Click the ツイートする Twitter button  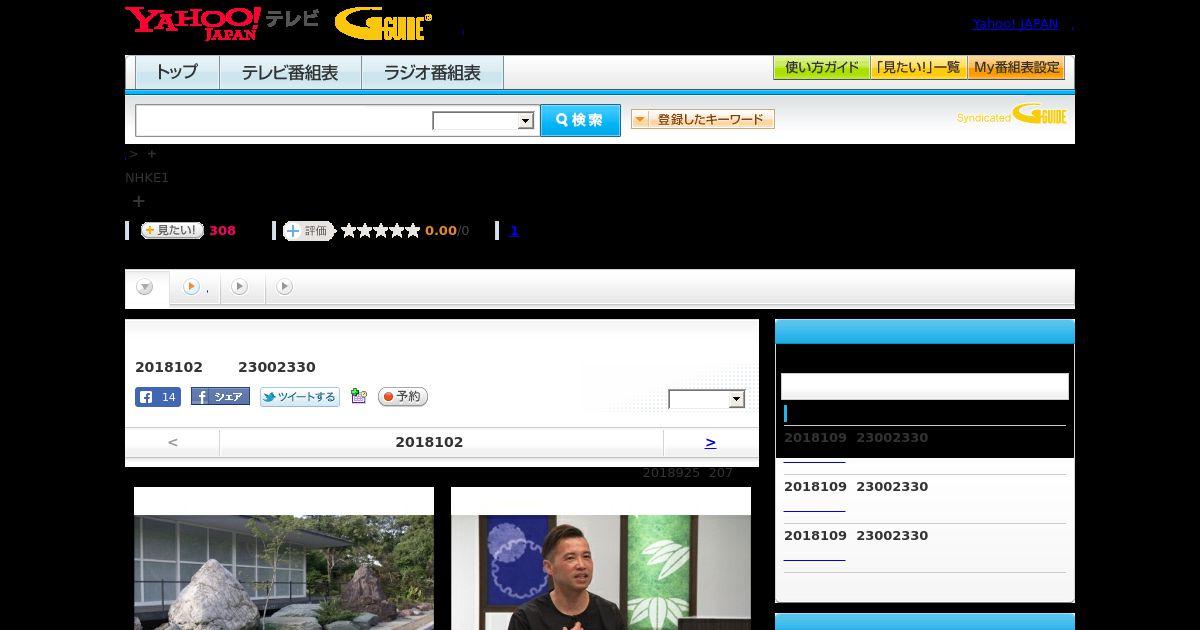click(x=300, y=397)
